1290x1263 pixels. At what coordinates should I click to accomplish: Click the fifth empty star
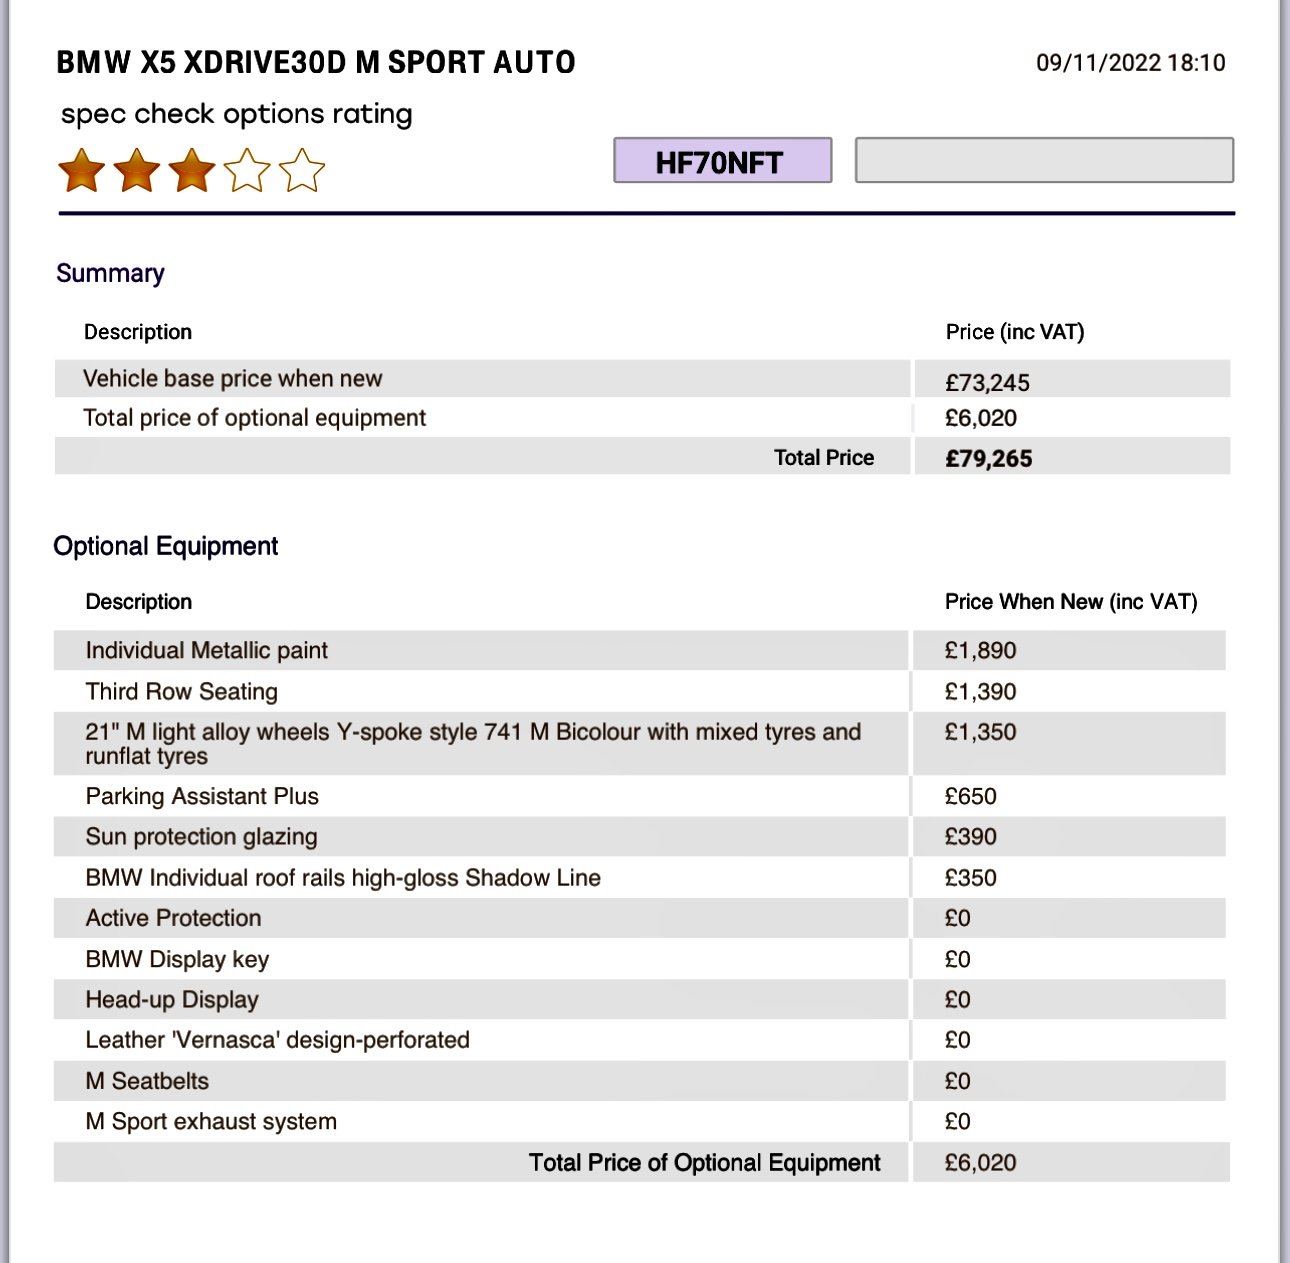(x=302, y=171)
